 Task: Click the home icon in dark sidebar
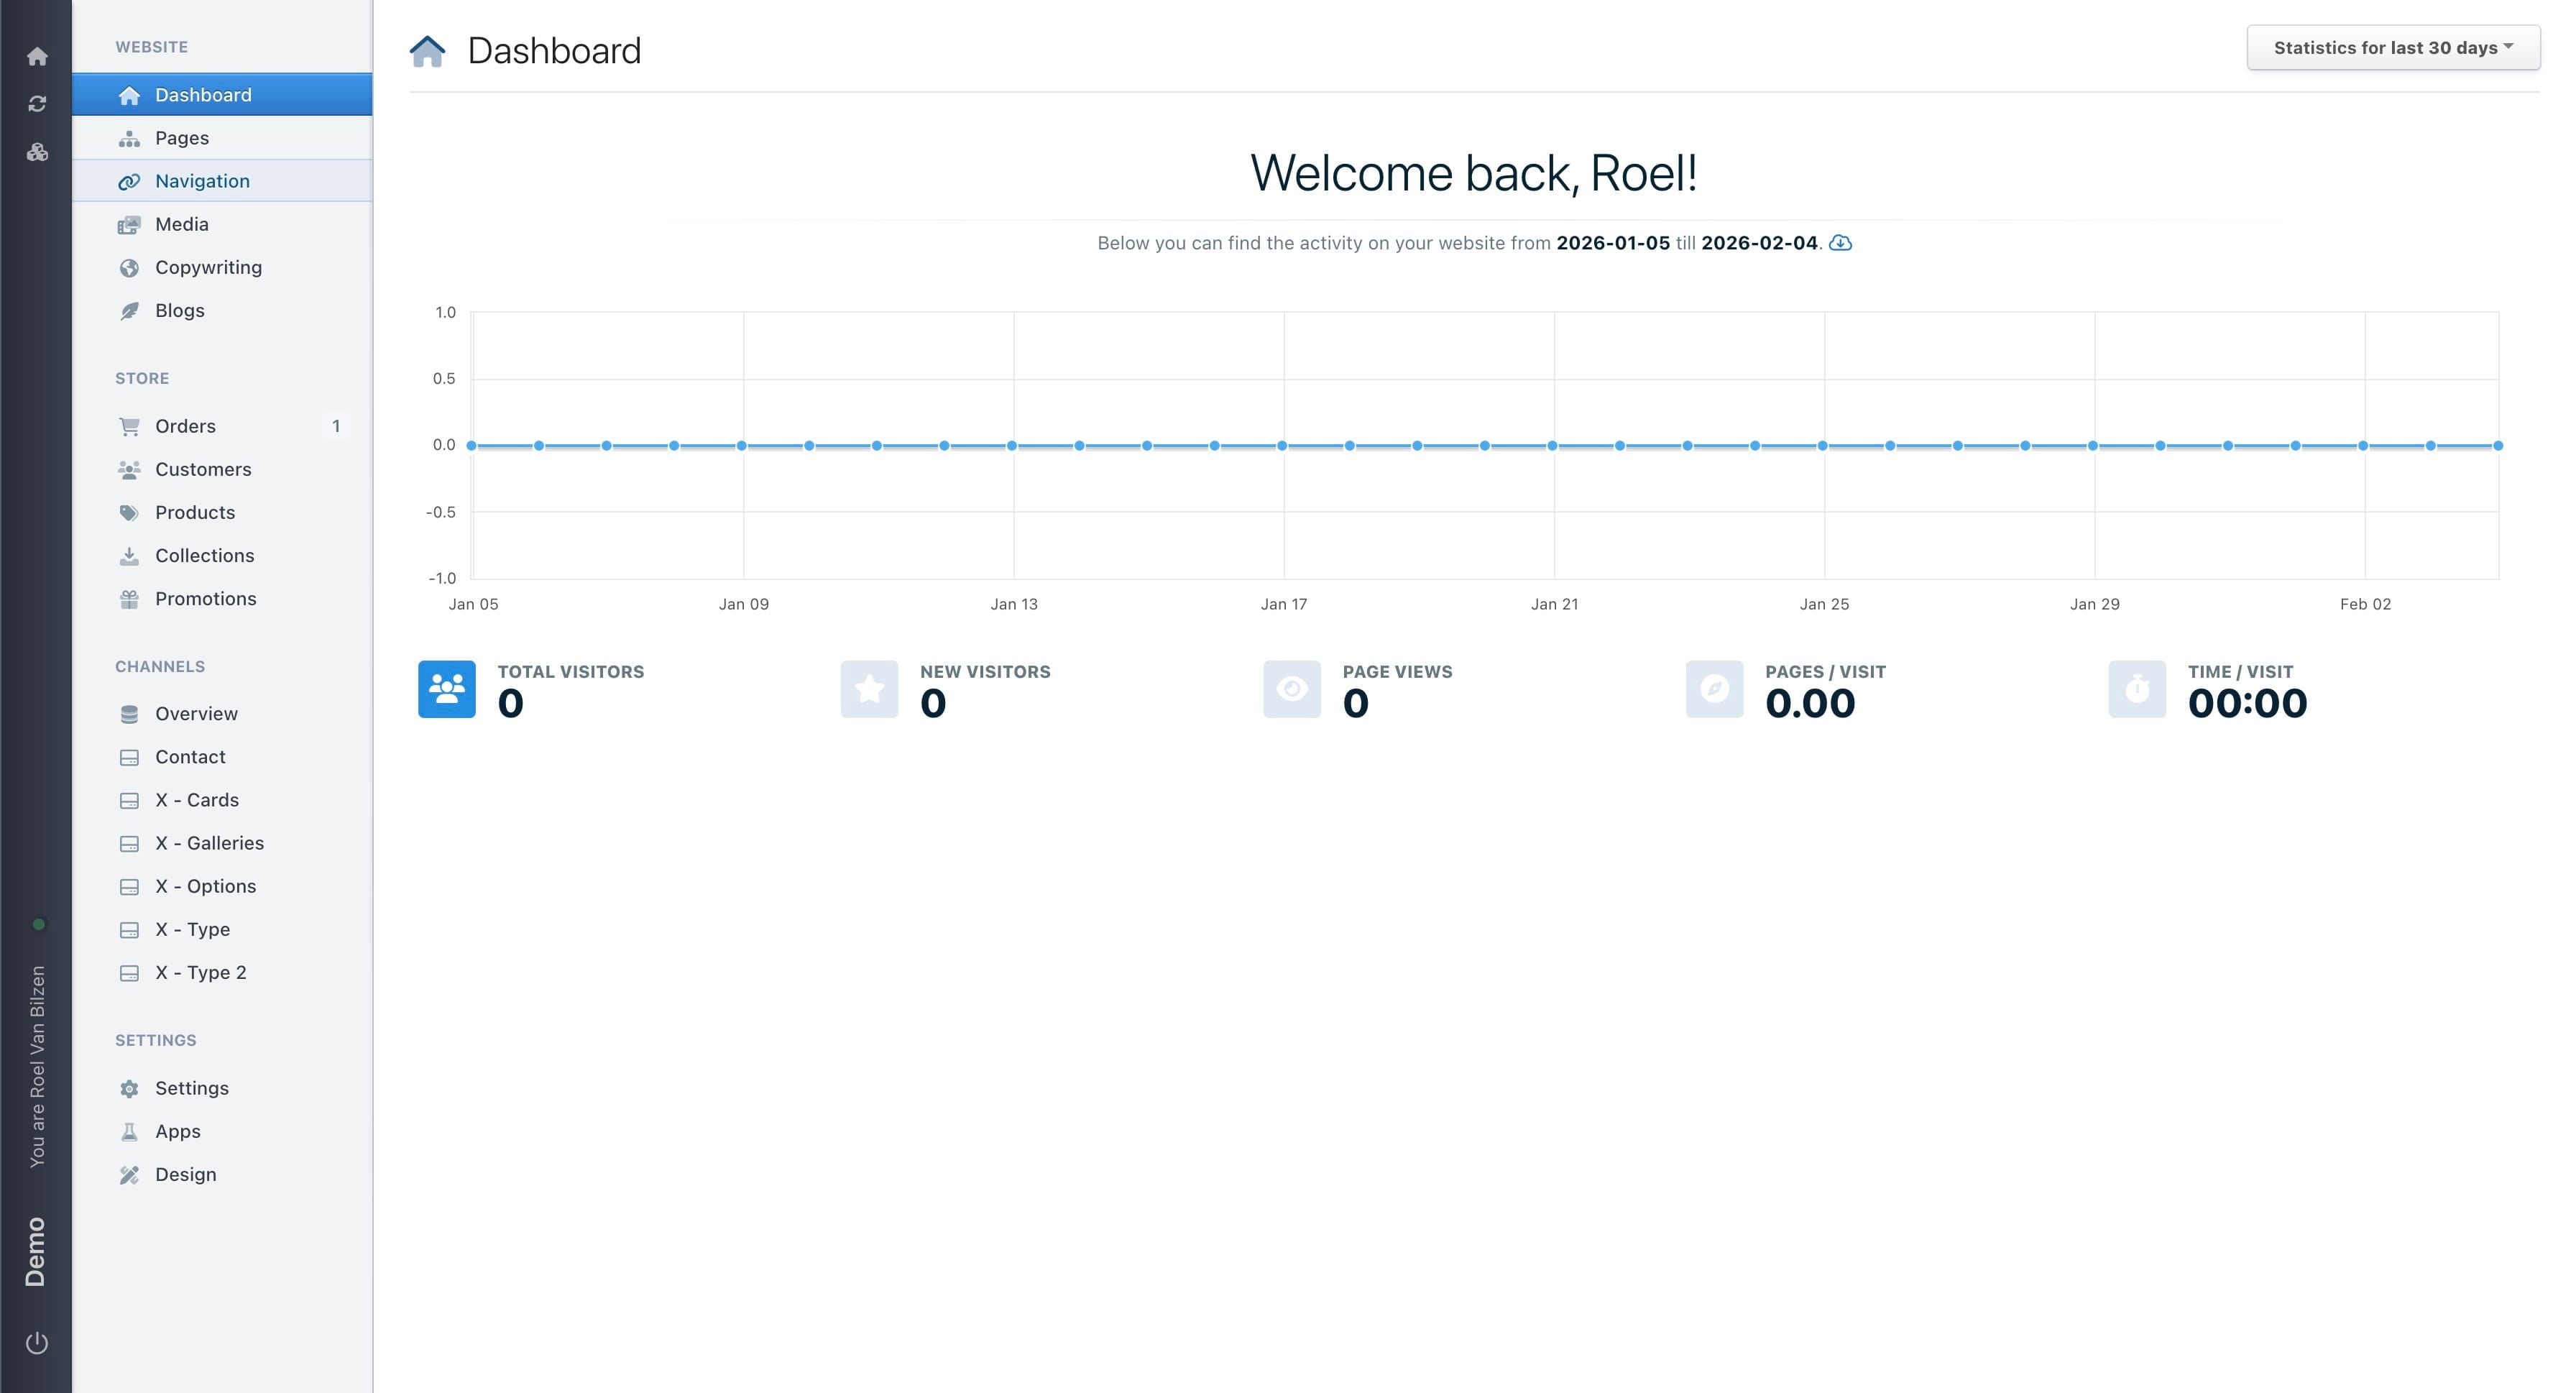[37, 56]
